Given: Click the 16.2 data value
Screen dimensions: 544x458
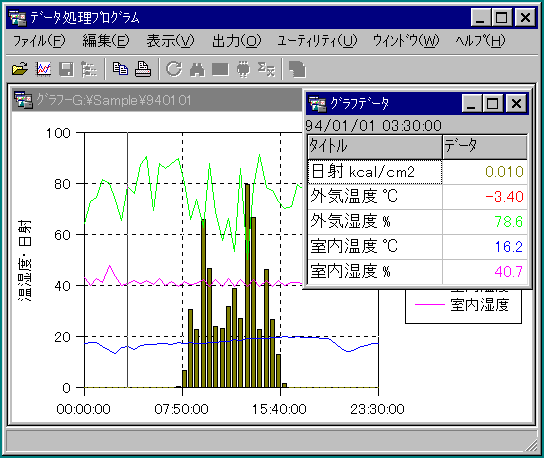Looking at the screenshot, I should tap(509, 247).
